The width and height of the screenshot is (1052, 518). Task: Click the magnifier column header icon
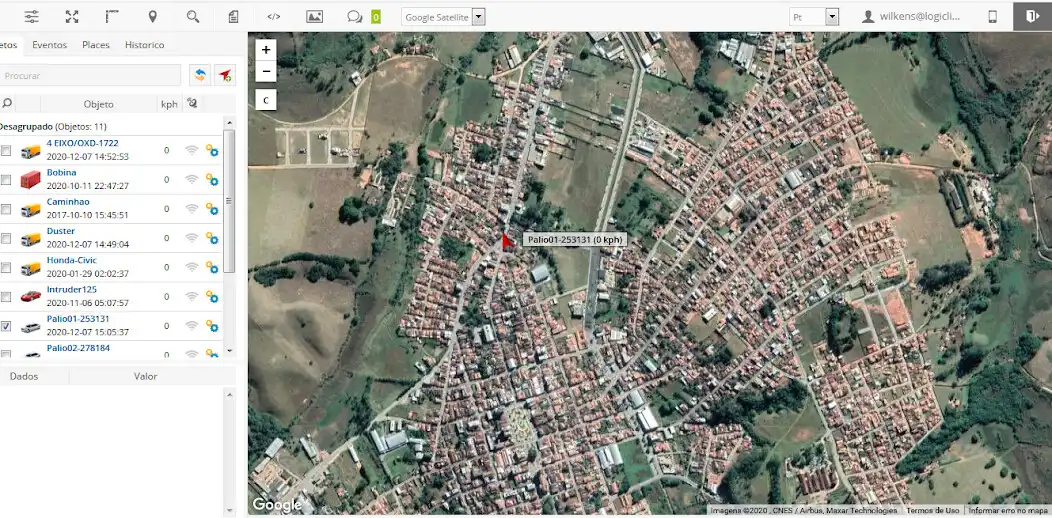pyautogui.click(x=7, y=103)
